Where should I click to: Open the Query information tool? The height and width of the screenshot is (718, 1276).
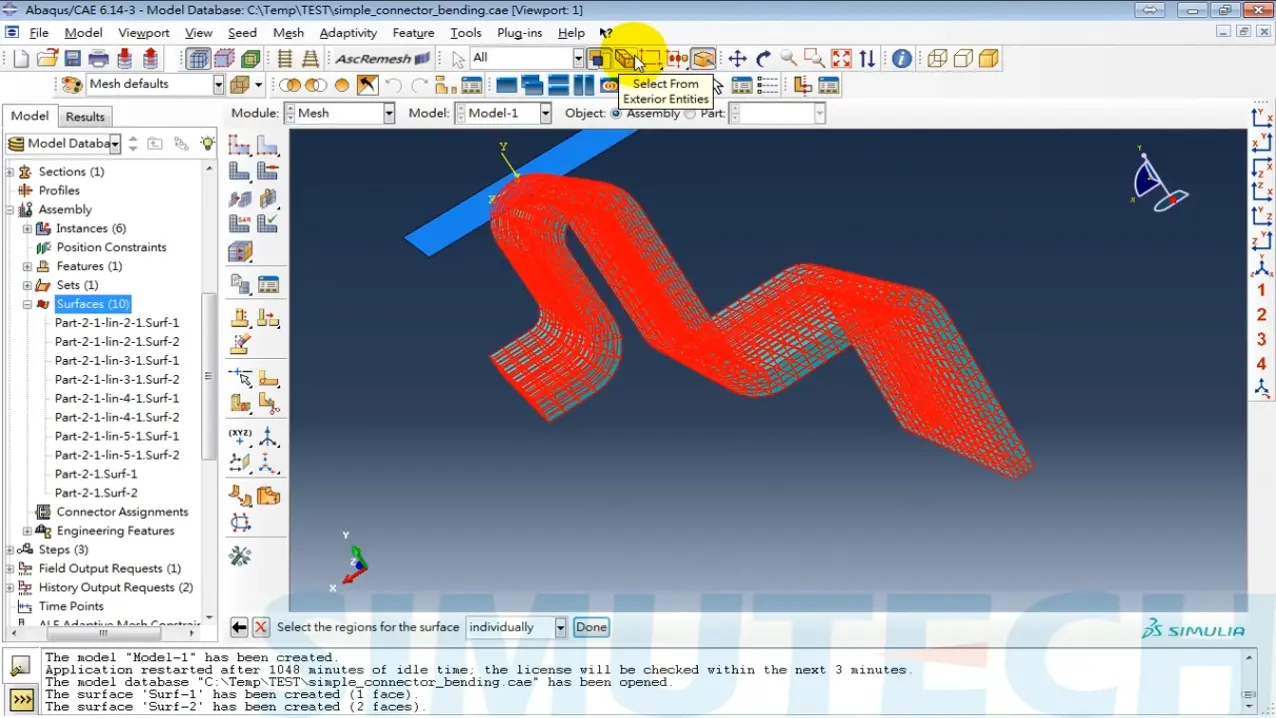click(x=902, y=58)
